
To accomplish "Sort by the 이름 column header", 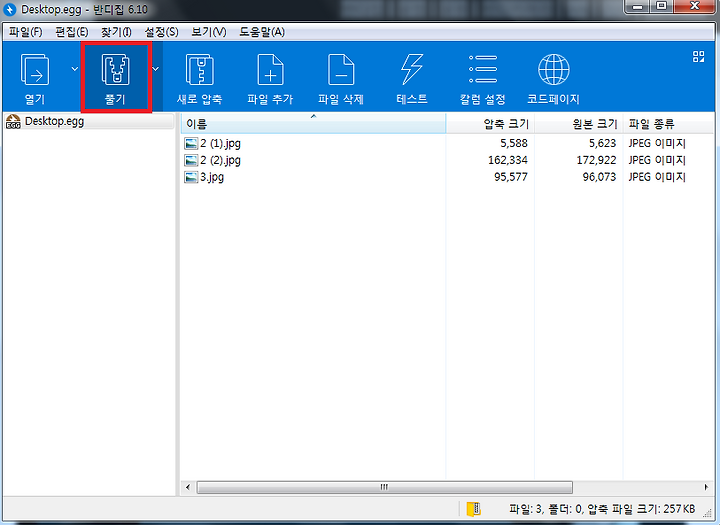I will pos(313,124).
